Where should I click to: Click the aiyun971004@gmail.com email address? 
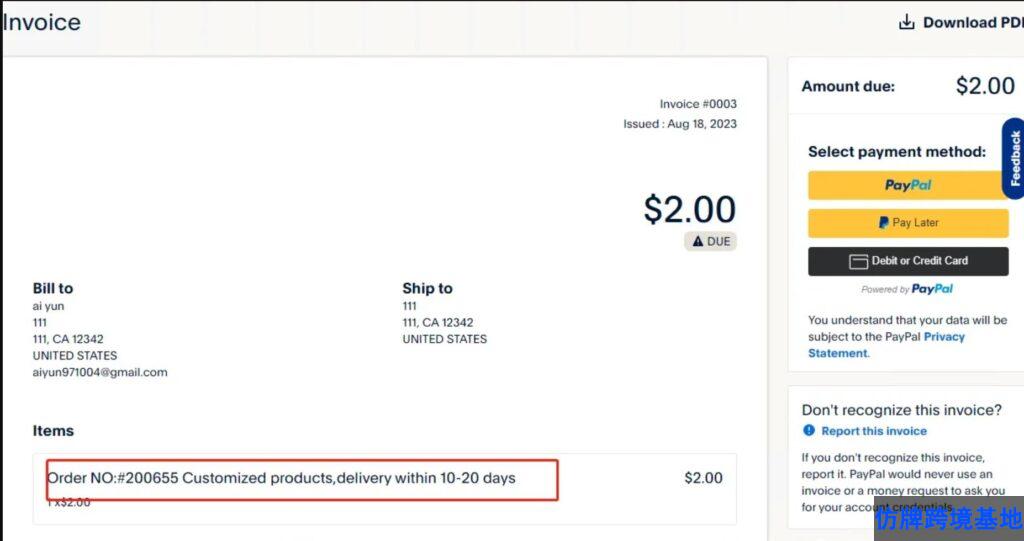pos(100,372)
